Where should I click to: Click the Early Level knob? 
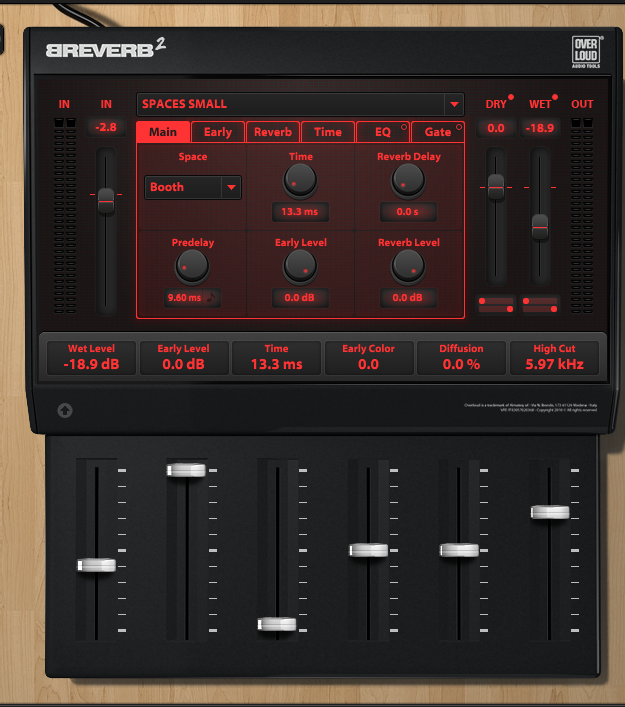300,266
